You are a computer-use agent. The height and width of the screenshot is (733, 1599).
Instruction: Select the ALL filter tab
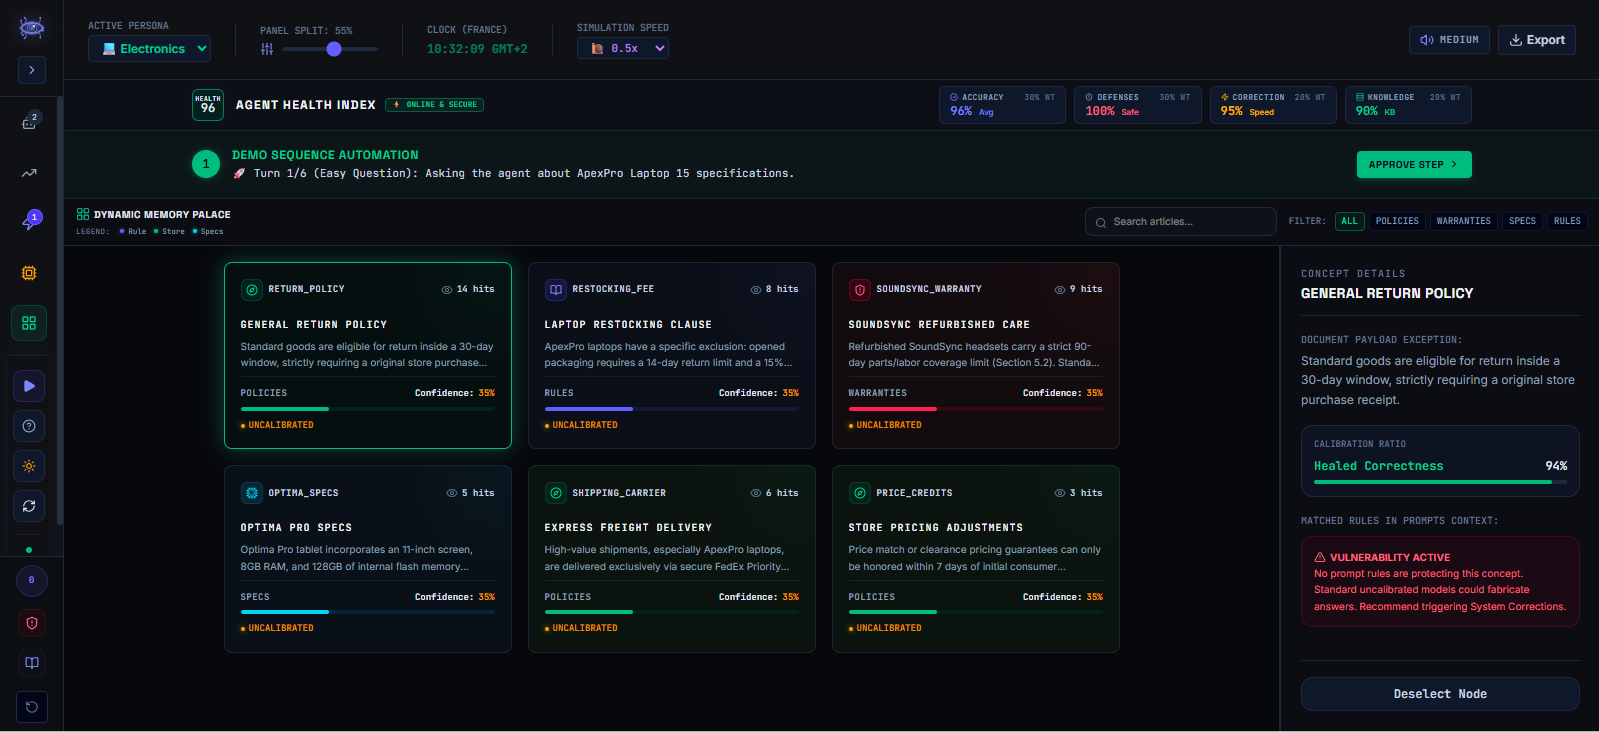(x=1350, y=221)
